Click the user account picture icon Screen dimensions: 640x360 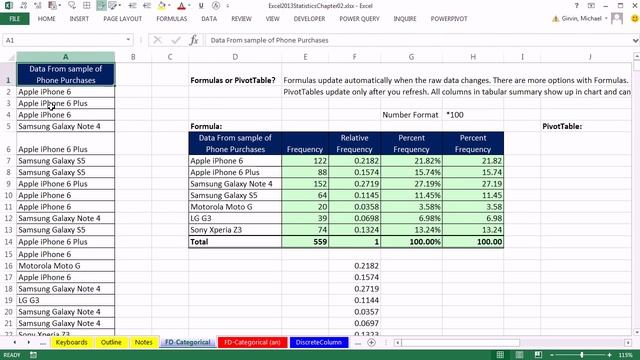tap(617, 18)
